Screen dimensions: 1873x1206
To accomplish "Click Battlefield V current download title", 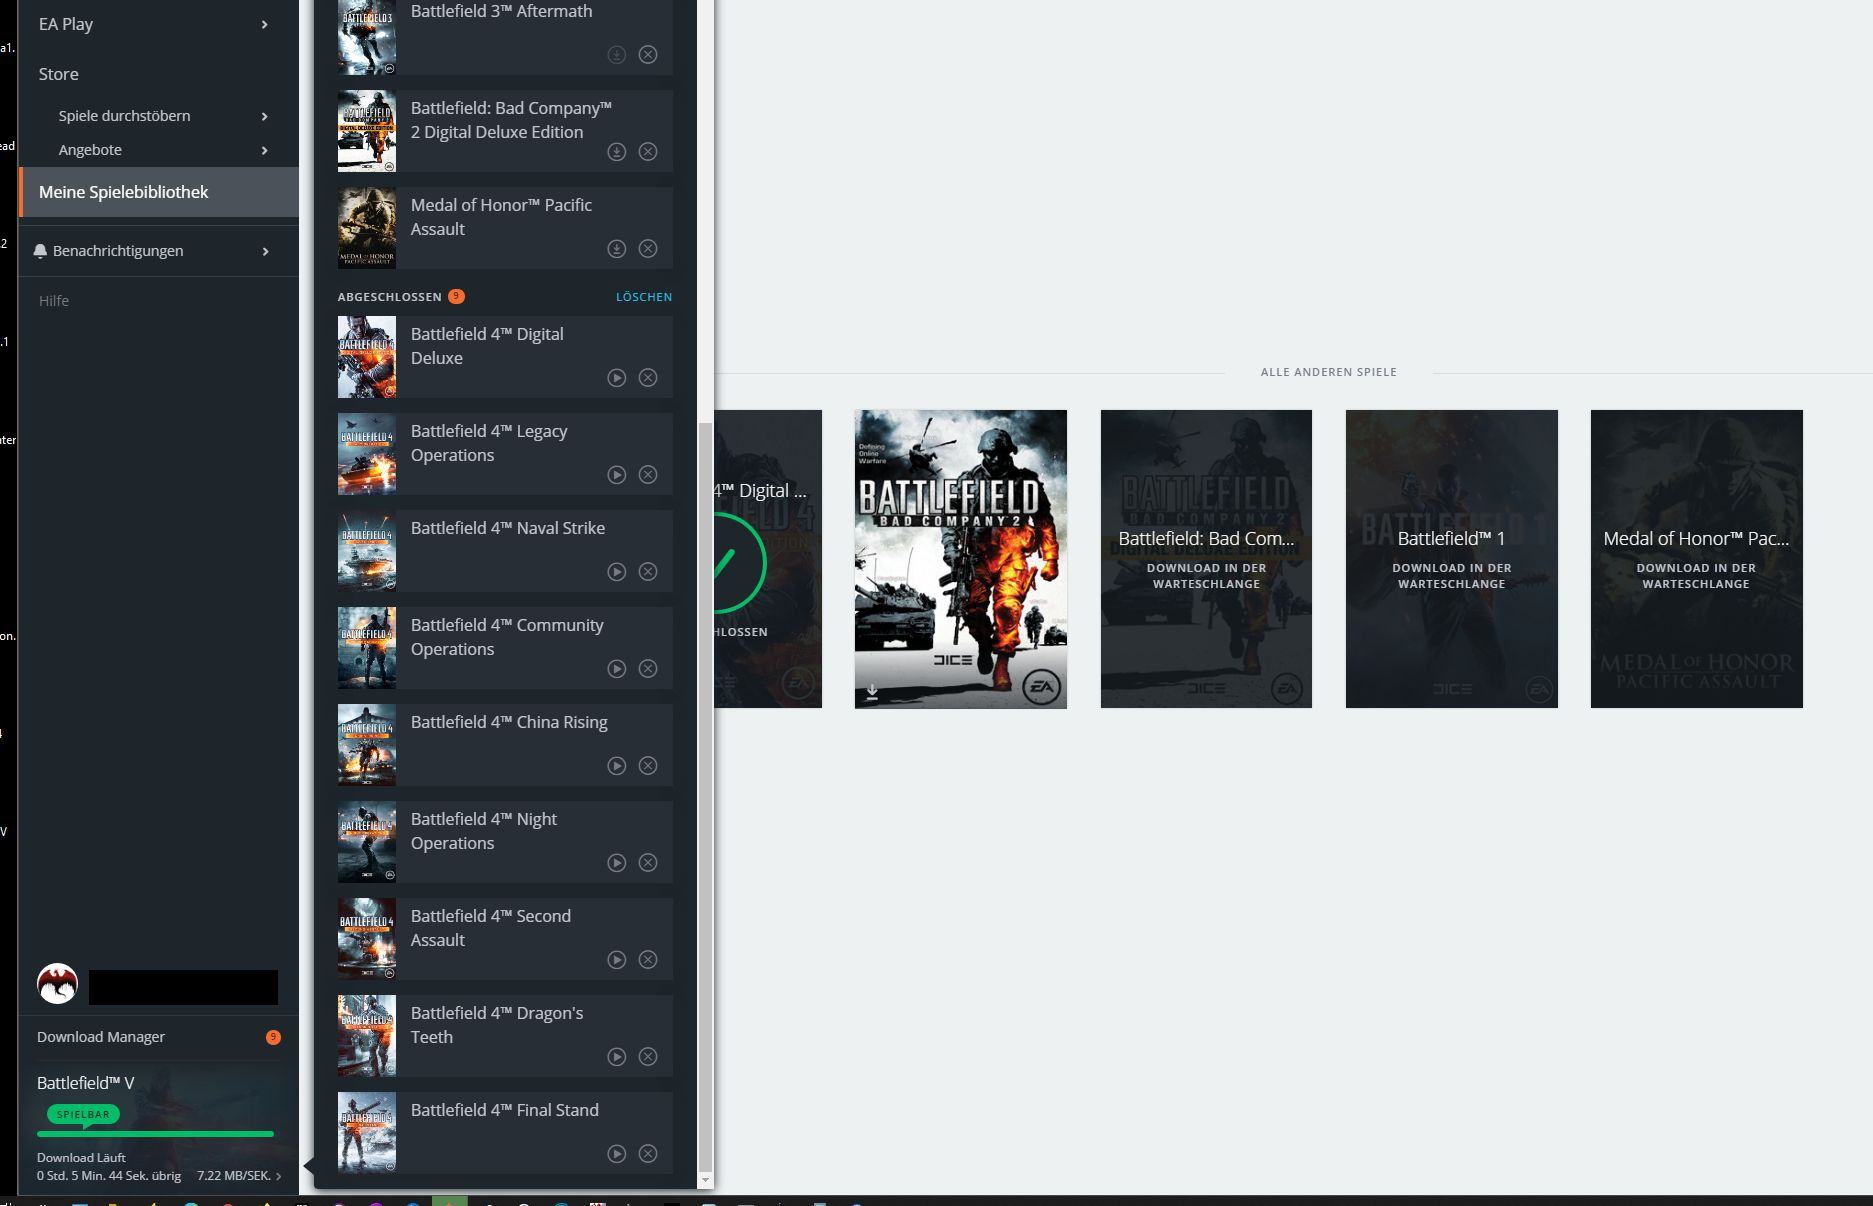I will coord(85,1083).
